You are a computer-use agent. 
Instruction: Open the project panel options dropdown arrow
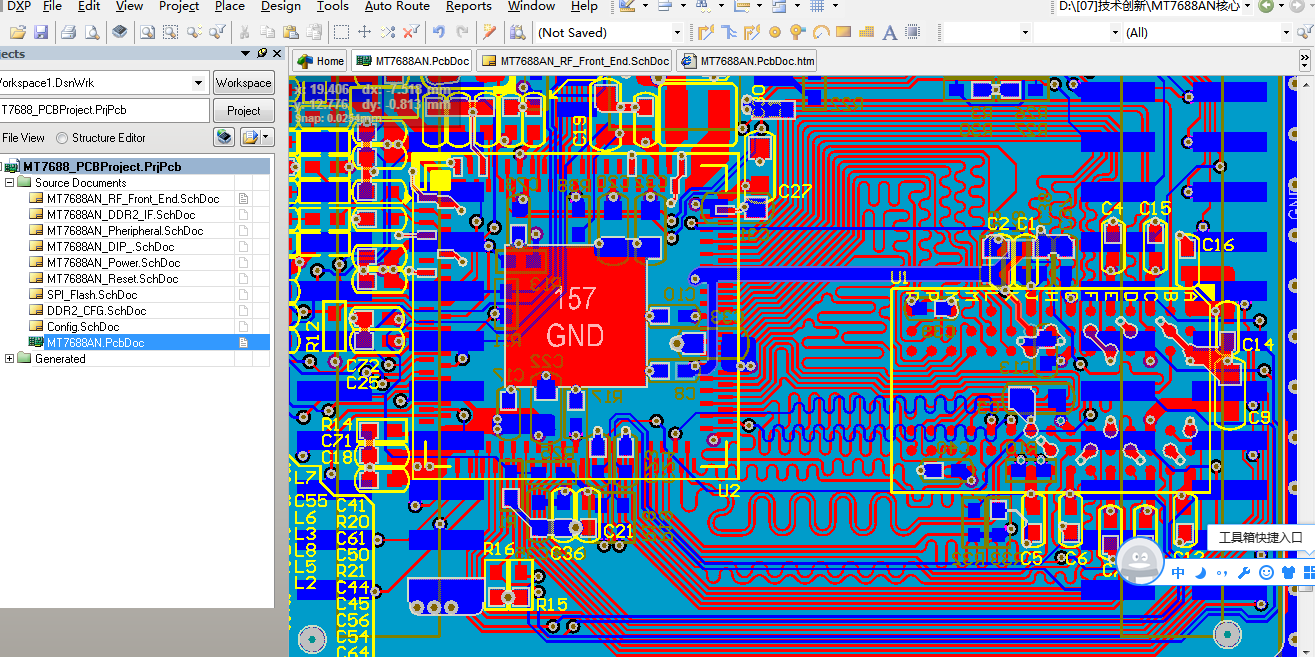tap(266, 137)
